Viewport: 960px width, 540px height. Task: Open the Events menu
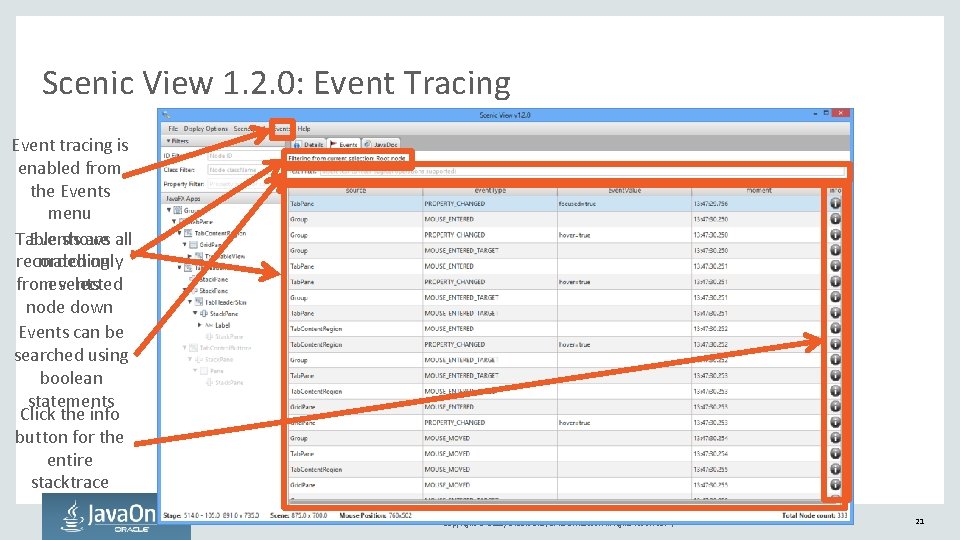click(282, 129)
